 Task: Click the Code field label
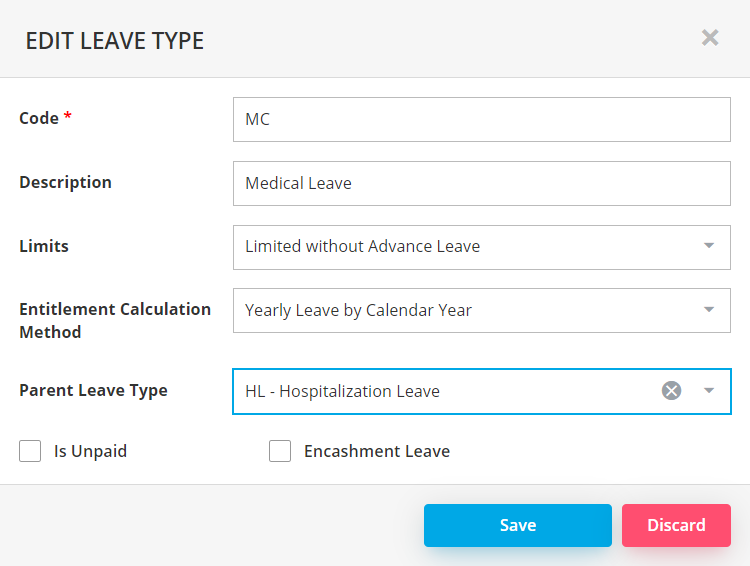pyautogui.click(x=39, y=118)
